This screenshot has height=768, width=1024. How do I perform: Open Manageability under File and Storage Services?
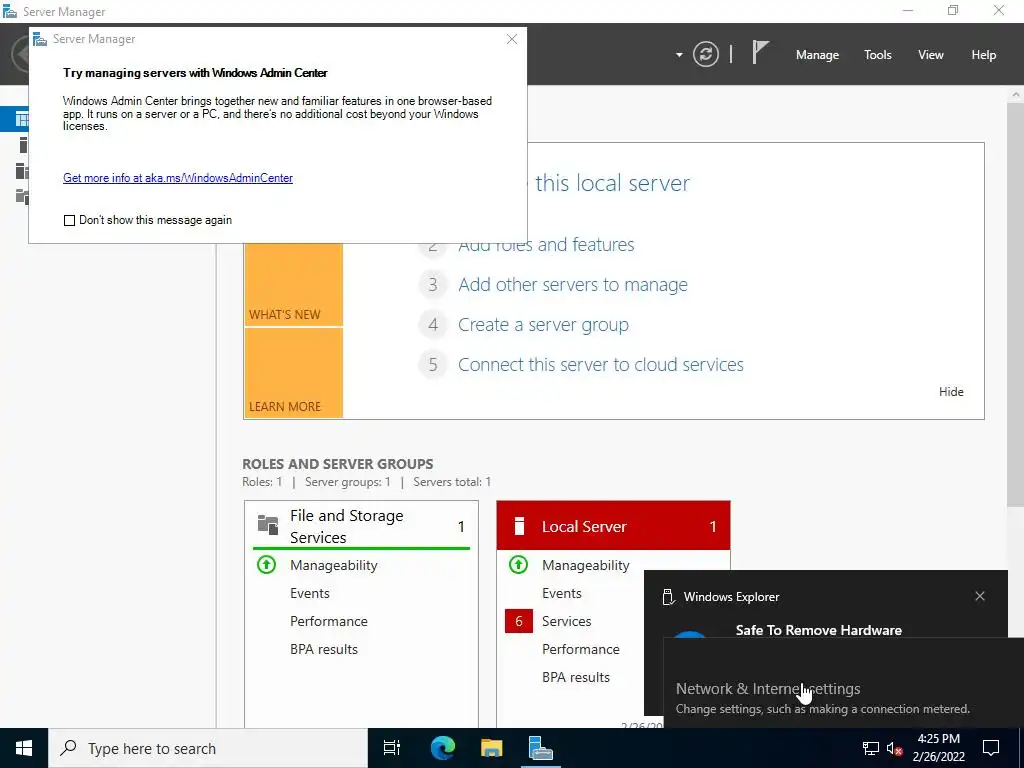(x=334, y=566)
